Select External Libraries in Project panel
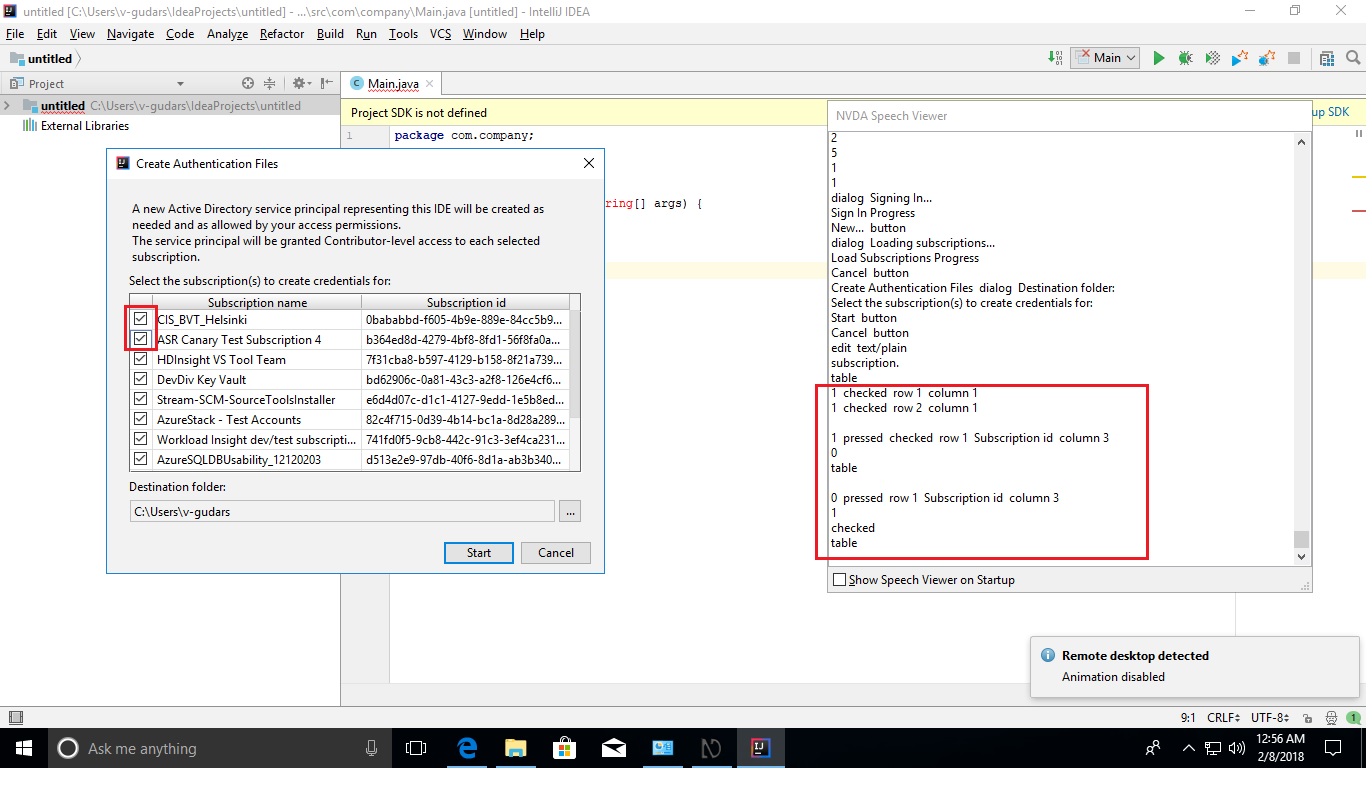1372x804 pixels. 82,125
